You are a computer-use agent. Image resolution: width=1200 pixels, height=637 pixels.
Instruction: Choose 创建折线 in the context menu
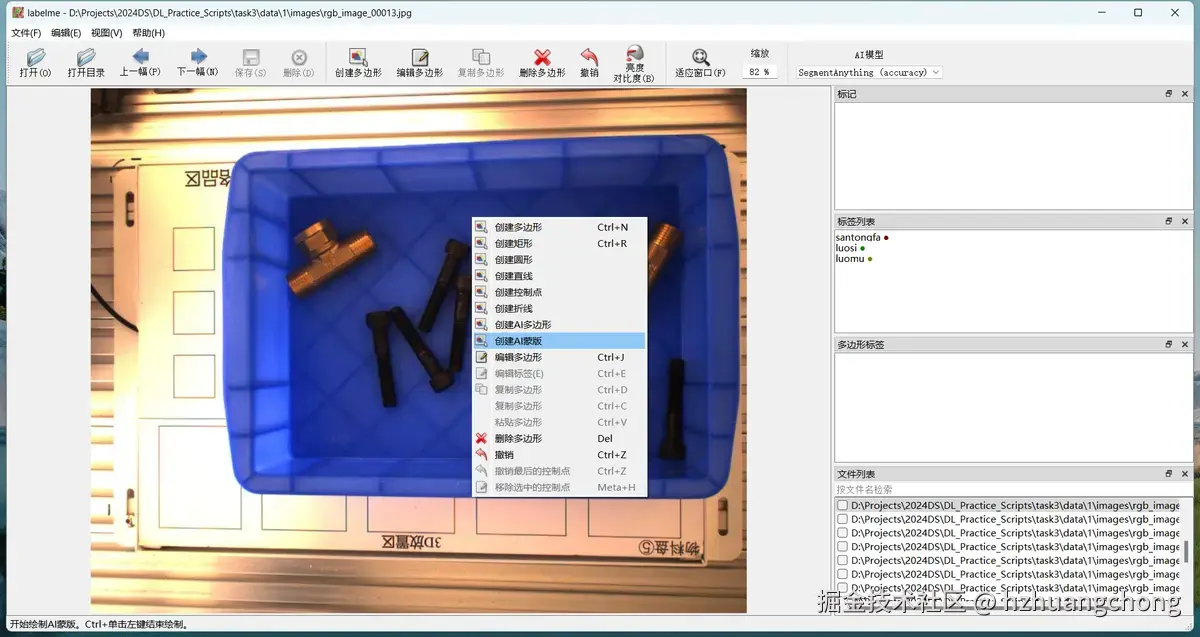tap(559, 308)
